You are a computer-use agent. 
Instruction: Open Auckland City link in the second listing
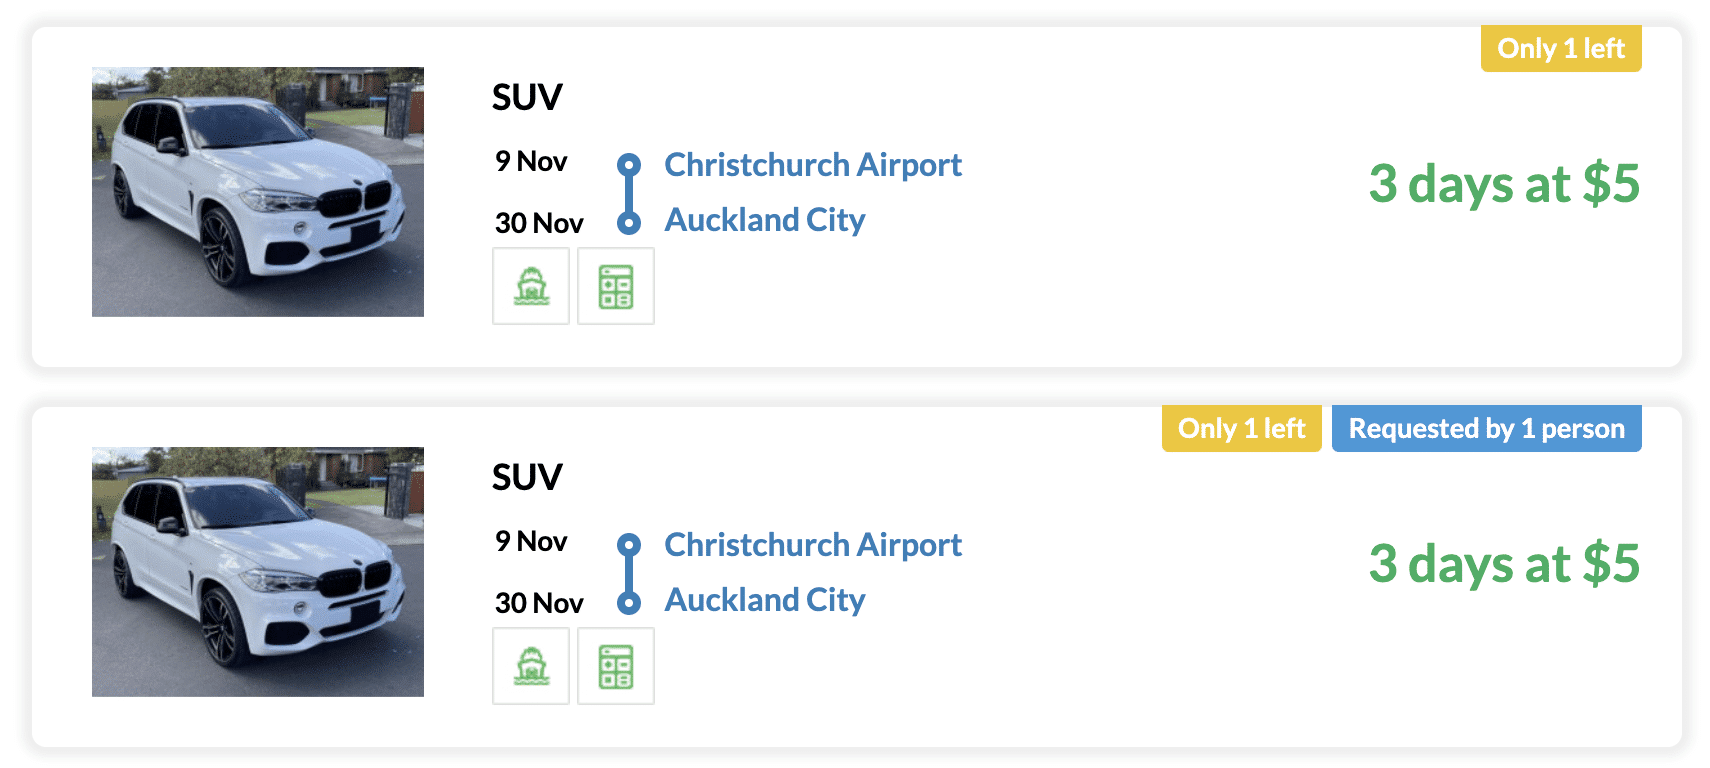(765, 600)
